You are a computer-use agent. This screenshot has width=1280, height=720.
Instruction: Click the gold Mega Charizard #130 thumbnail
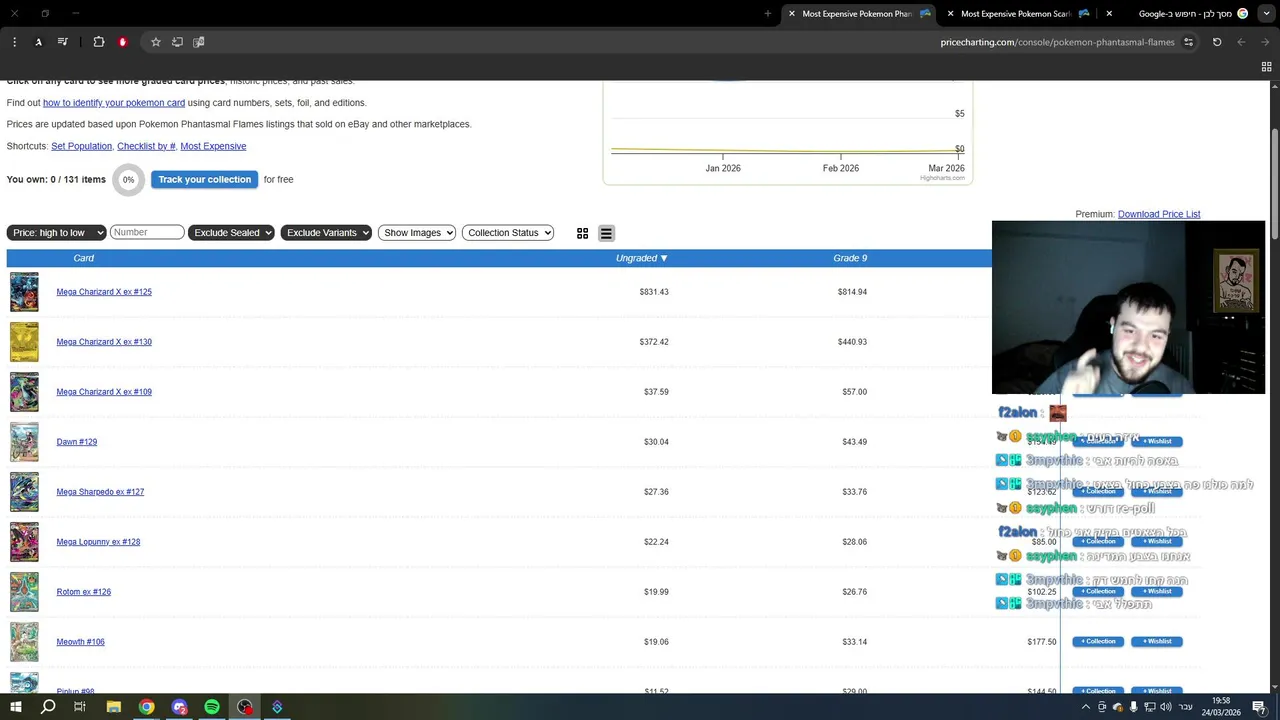24,342
